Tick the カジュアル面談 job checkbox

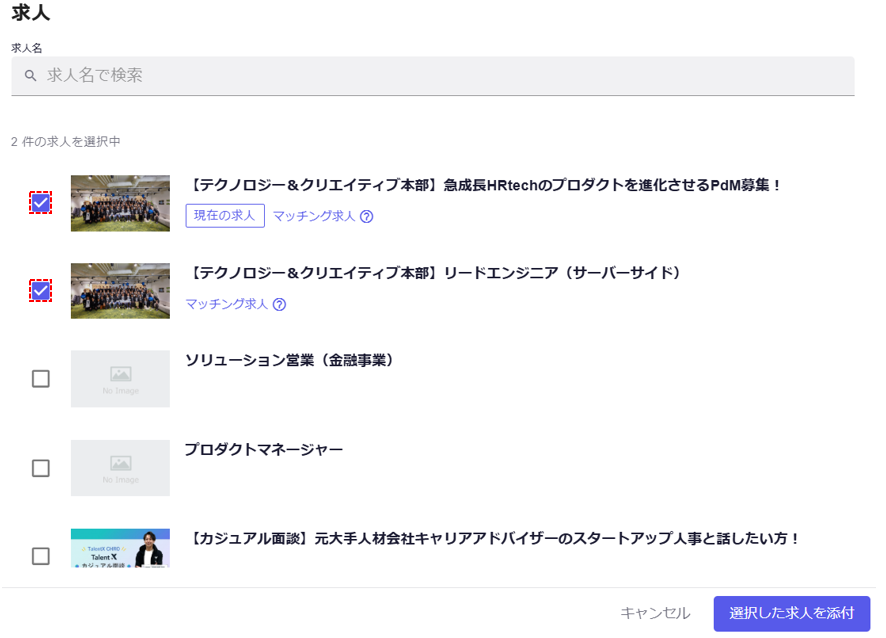[40, 556]
